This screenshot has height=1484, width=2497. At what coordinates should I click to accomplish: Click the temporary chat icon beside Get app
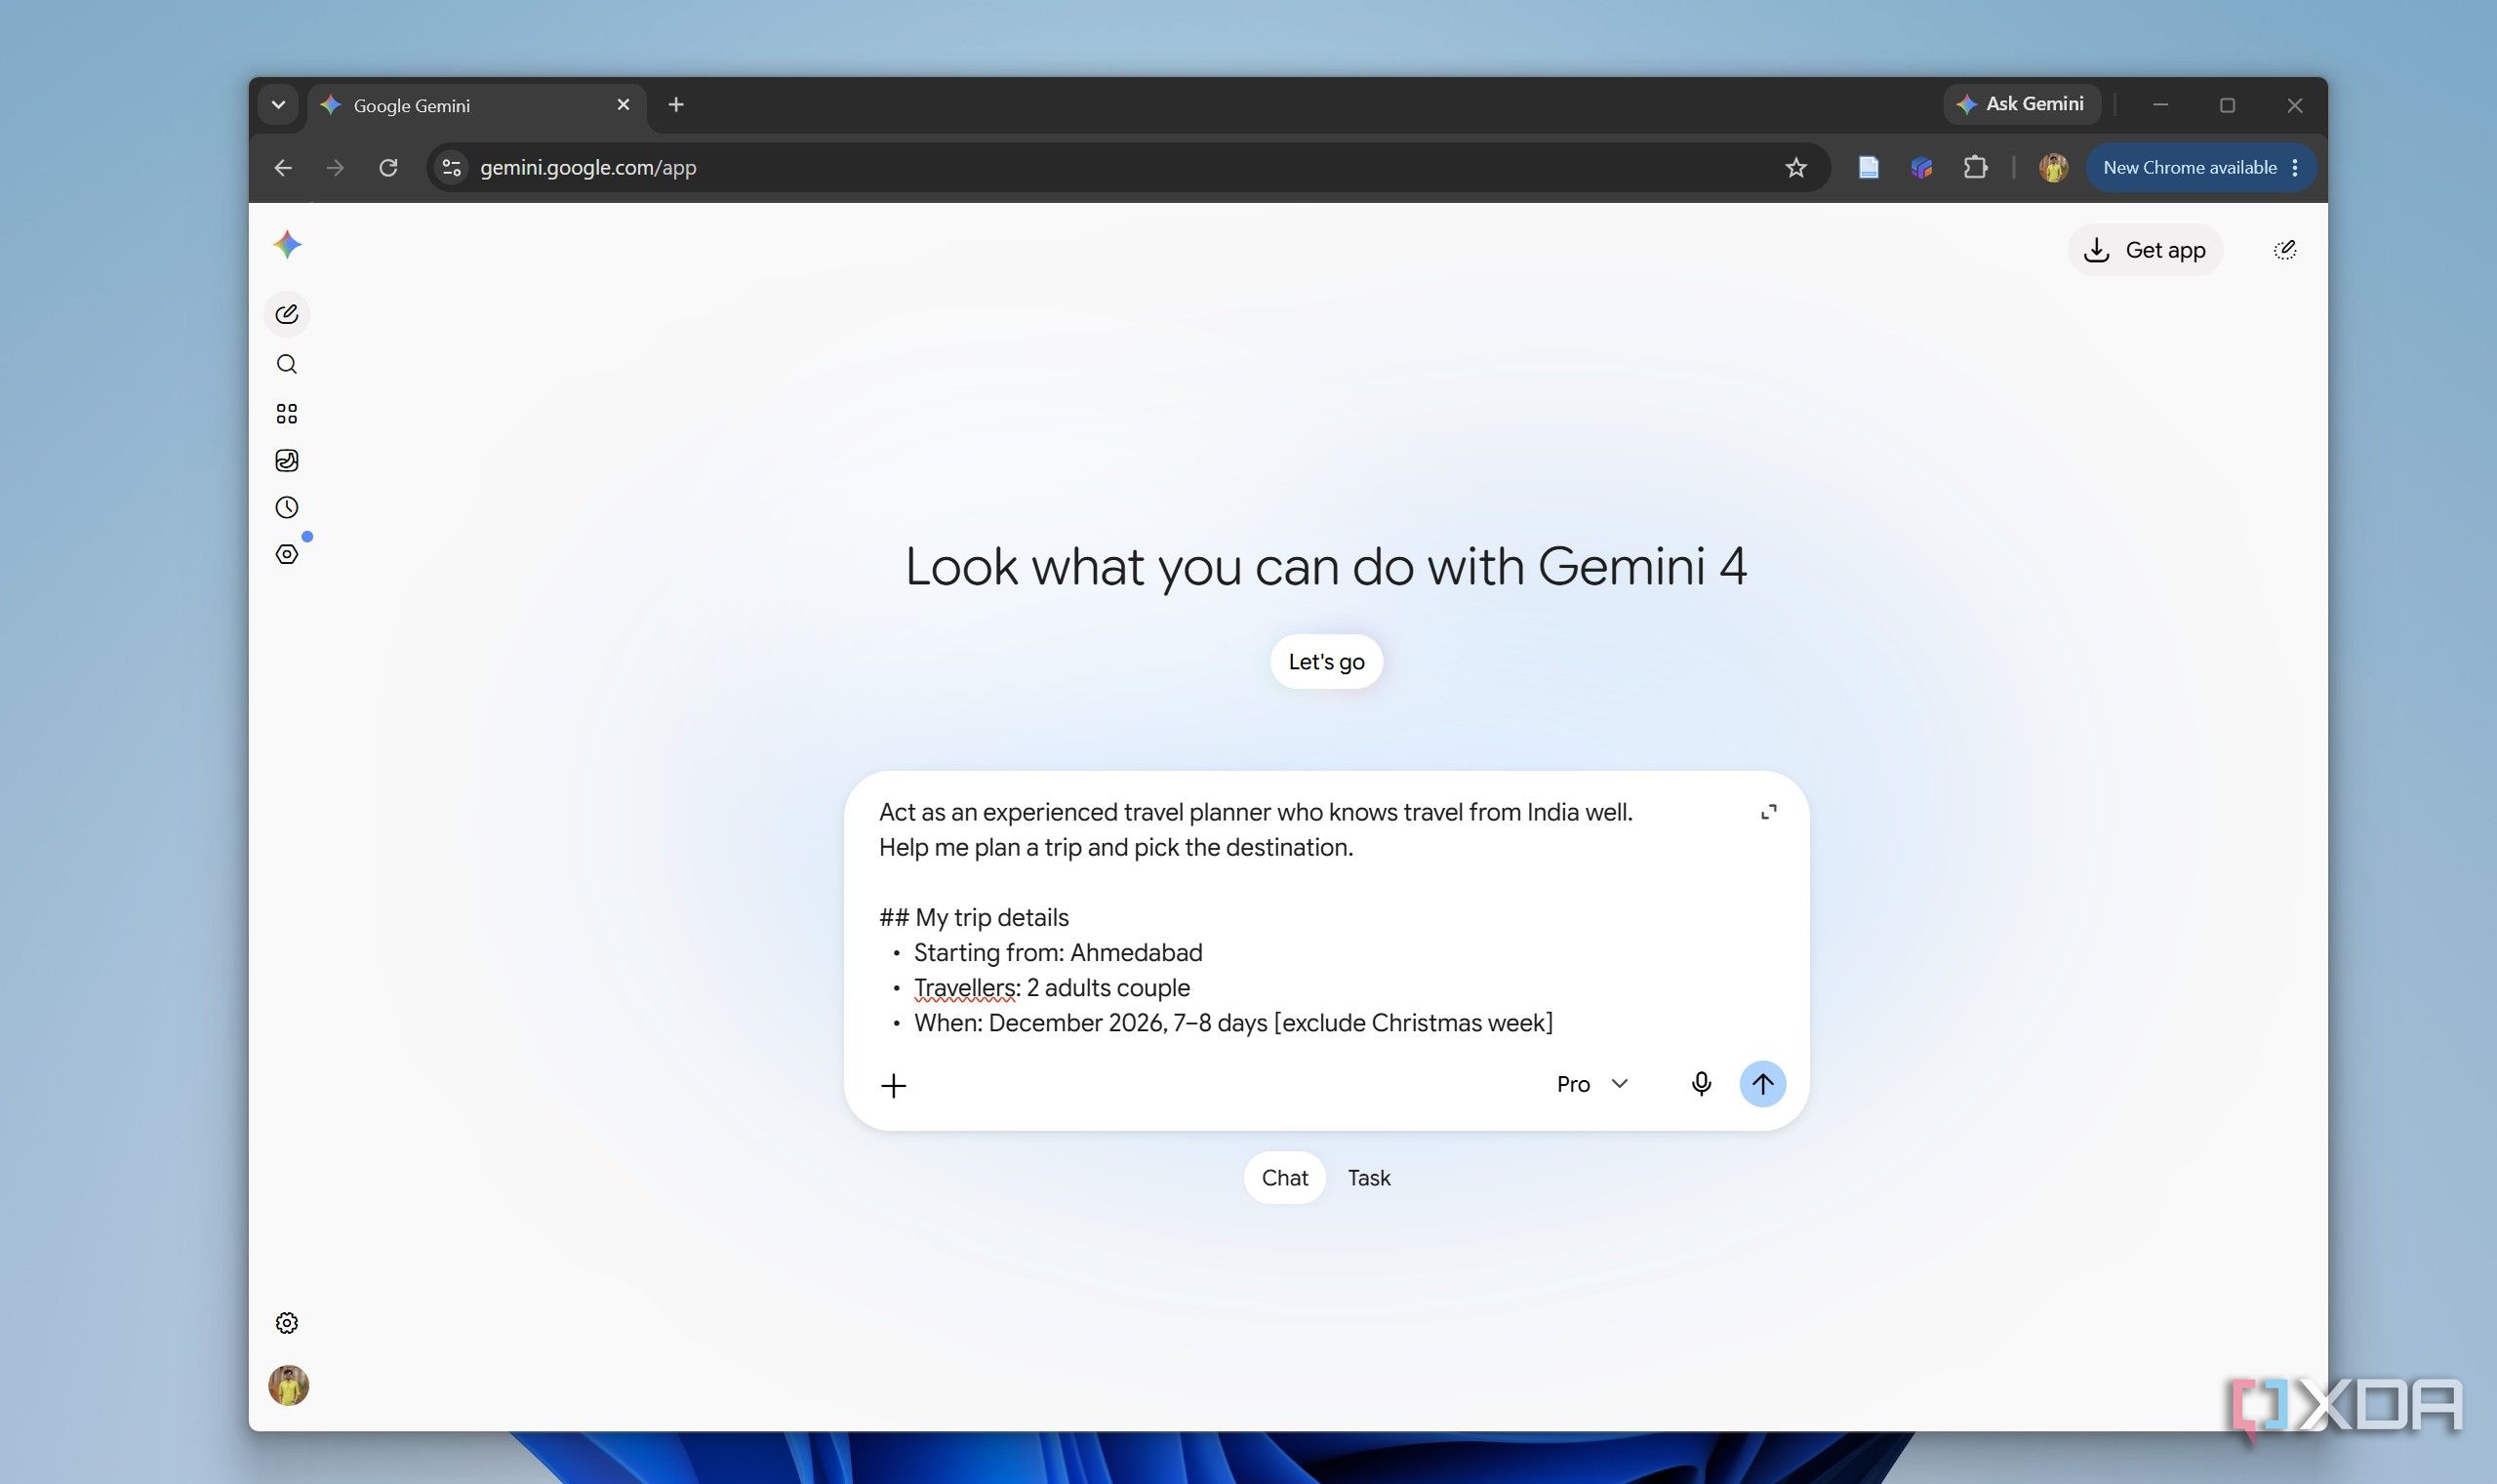2285,250
